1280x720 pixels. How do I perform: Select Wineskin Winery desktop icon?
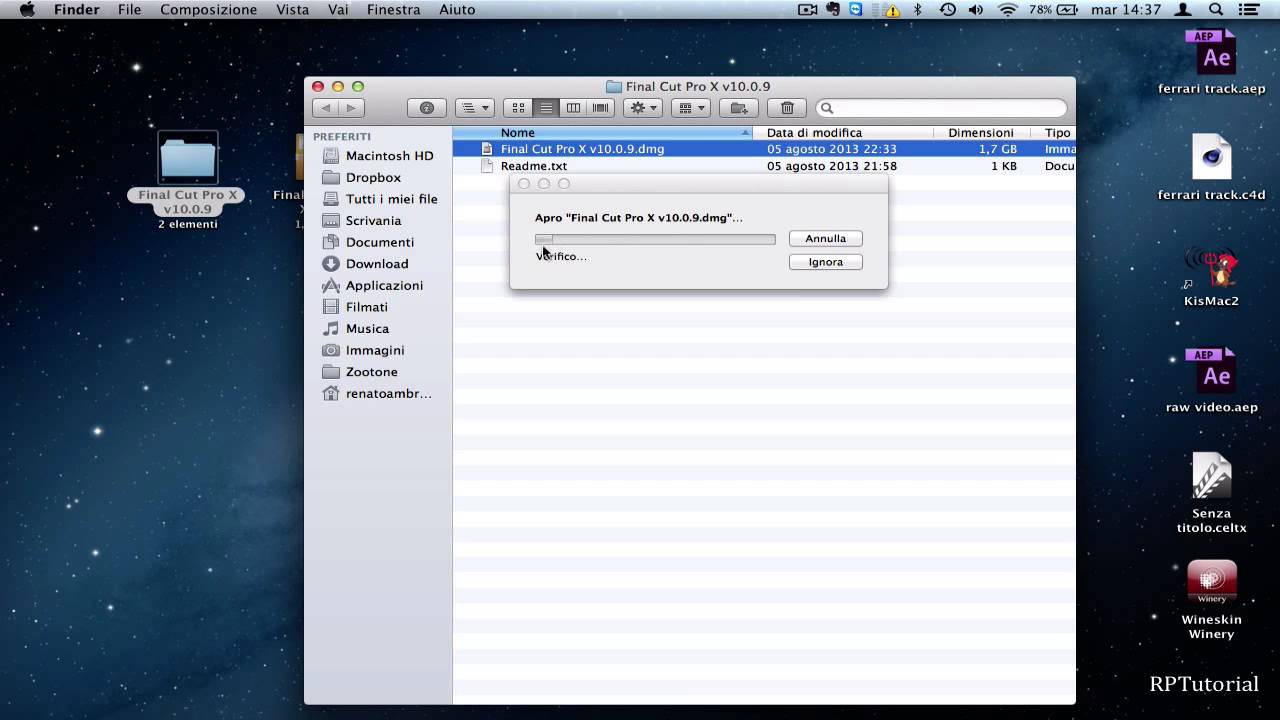[x=1211, y=600]
